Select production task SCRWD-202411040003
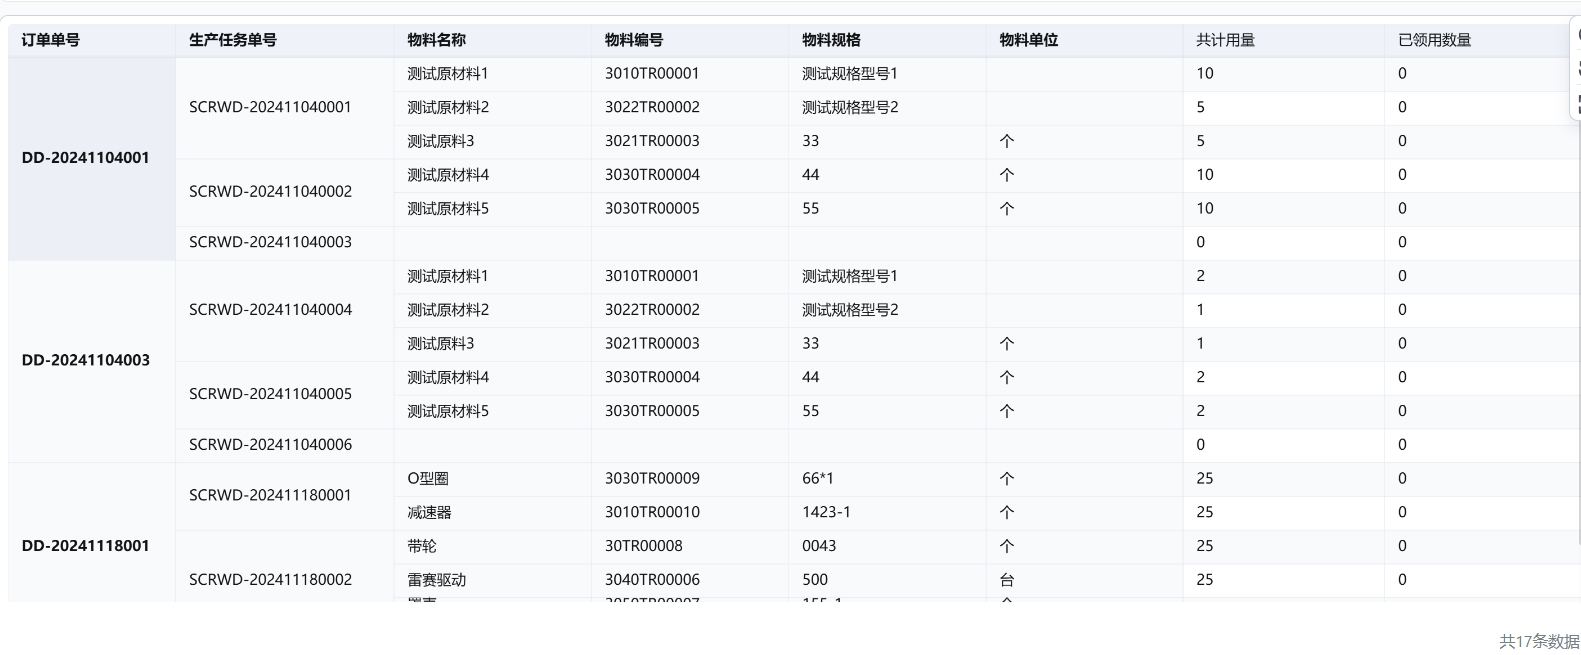 [x=270, y=242]
